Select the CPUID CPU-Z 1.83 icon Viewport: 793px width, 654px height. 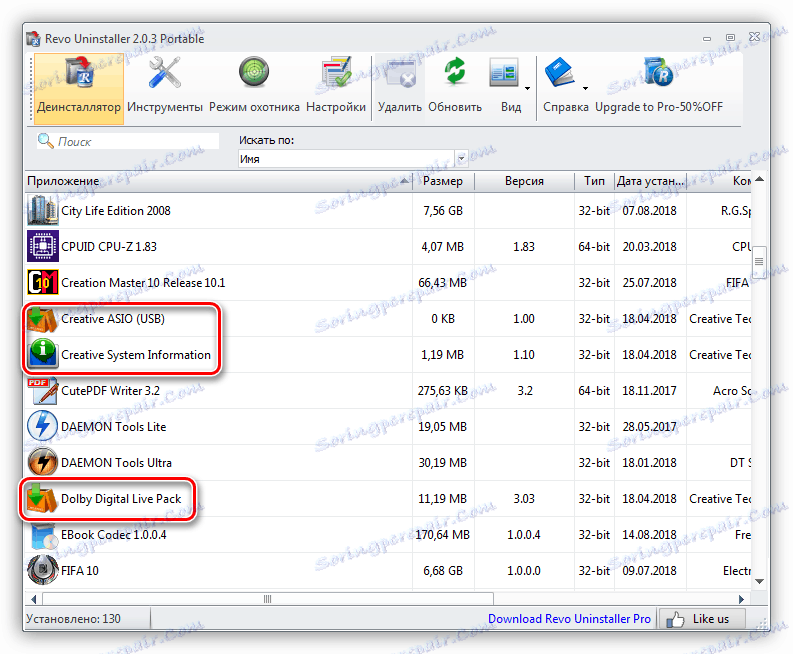[42, 246]
